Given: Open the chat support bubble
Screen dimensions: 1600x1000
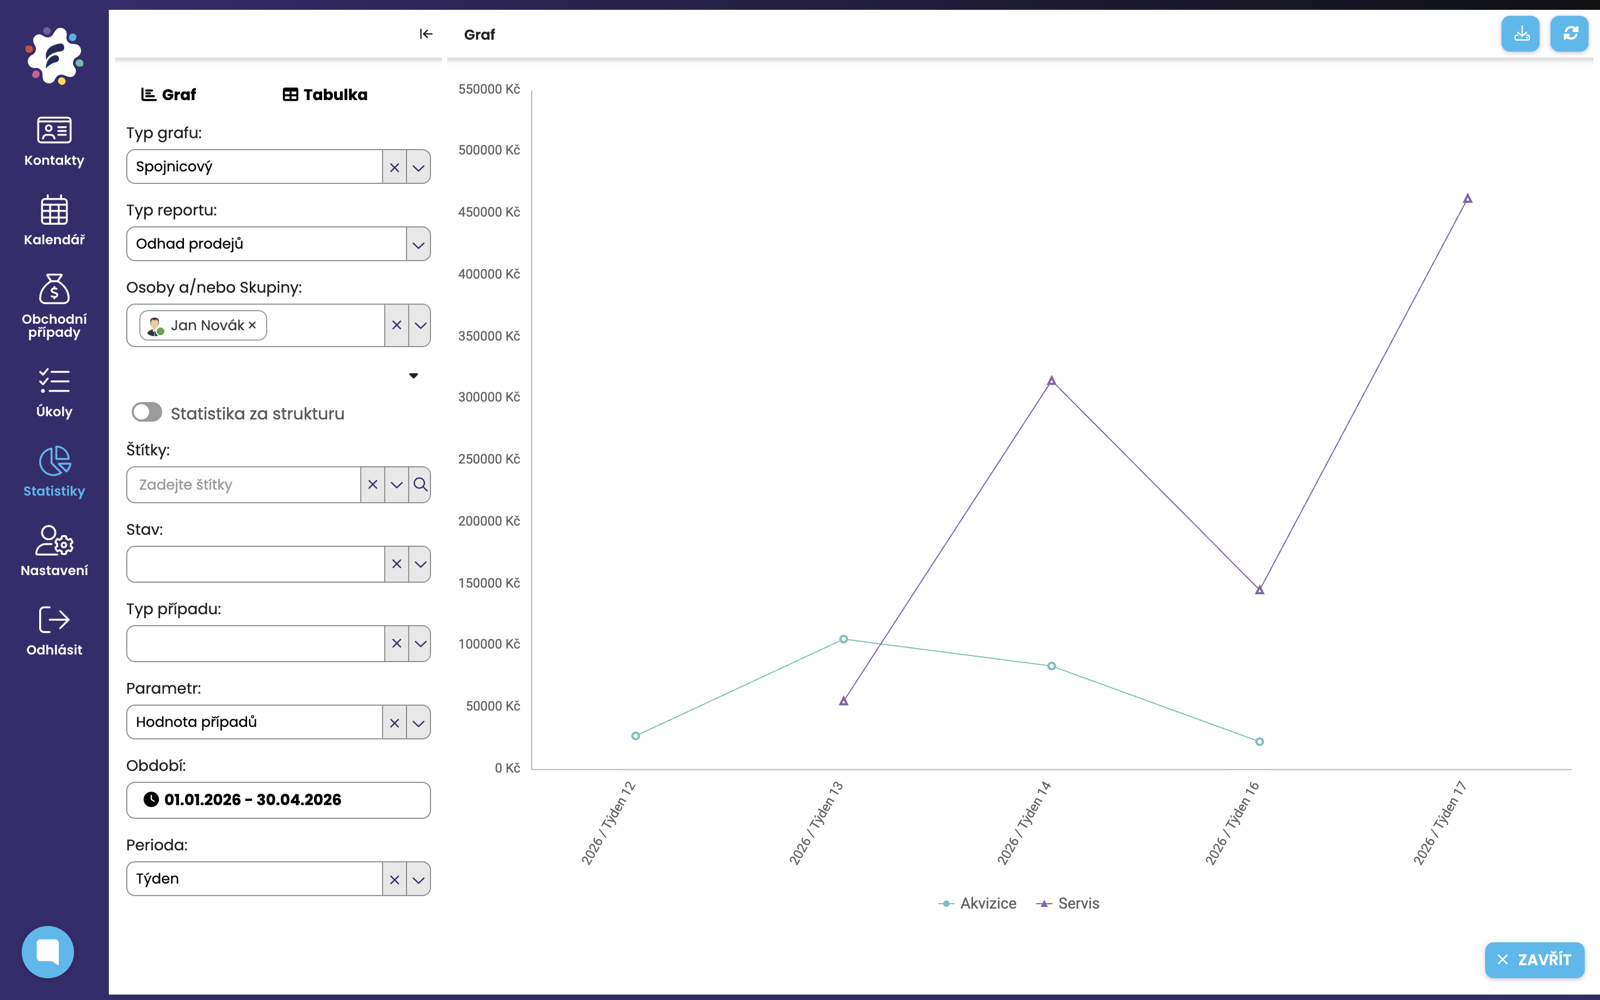Looking at the screenshot, I should [x=48, y=952].
